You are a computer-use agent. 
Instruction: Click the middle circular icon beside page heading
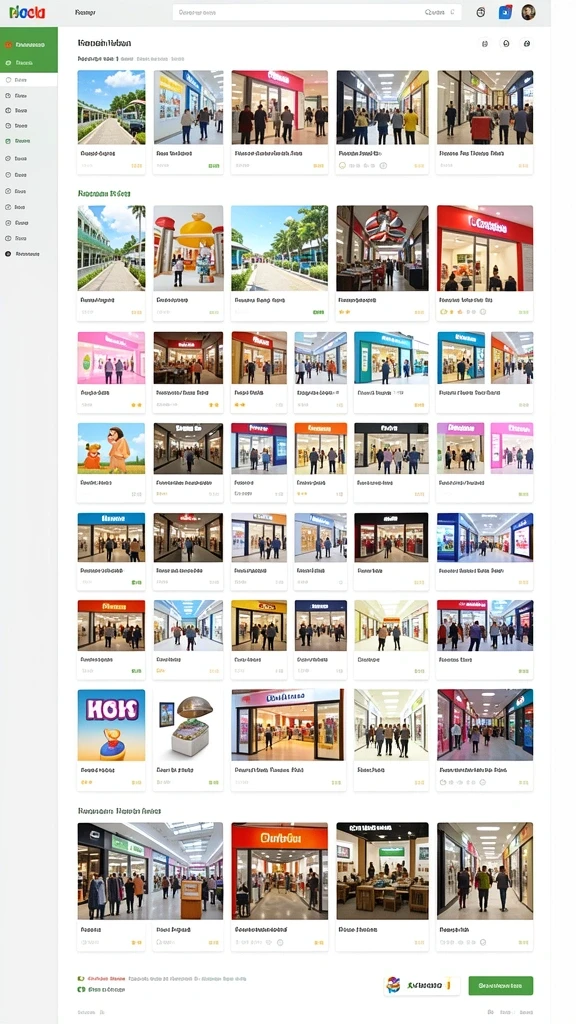click(x=505, y=44)
